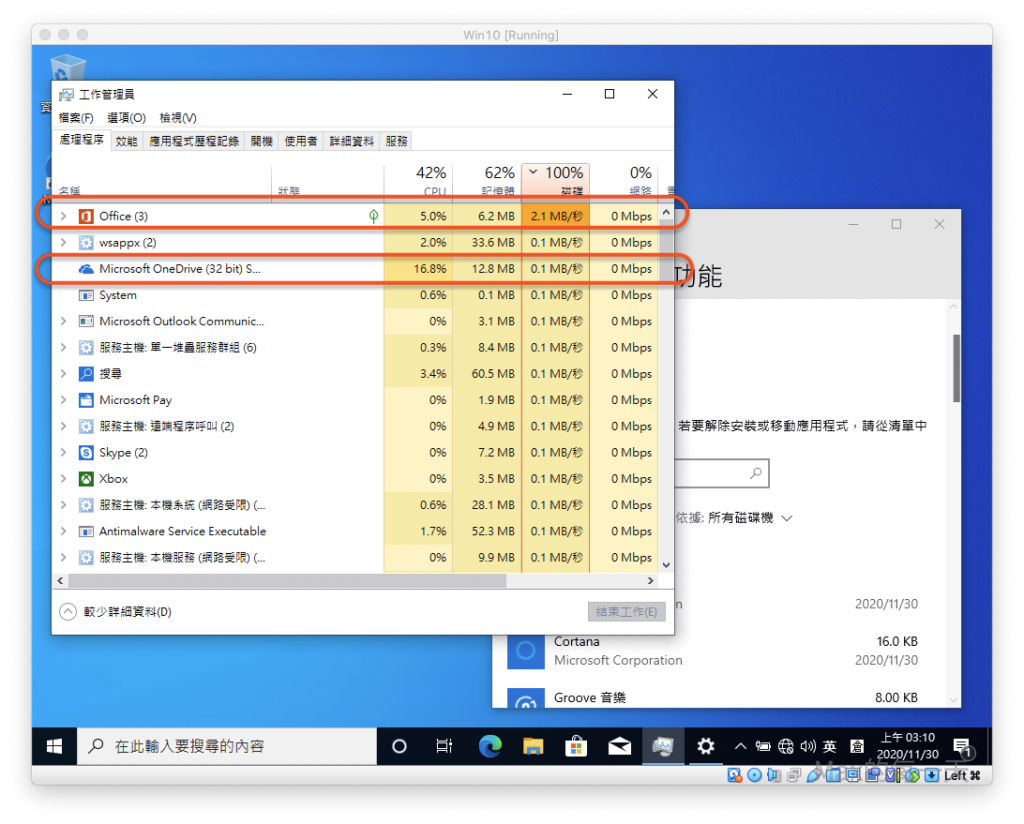Click the Windows taskbar search box
1024x824 pixels.
coord(228,746)
